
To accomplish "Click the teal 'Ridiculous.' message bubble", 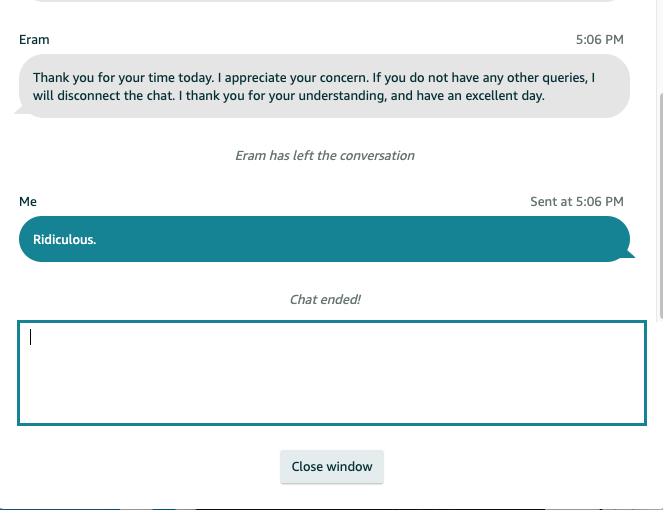I will (324, 239).
